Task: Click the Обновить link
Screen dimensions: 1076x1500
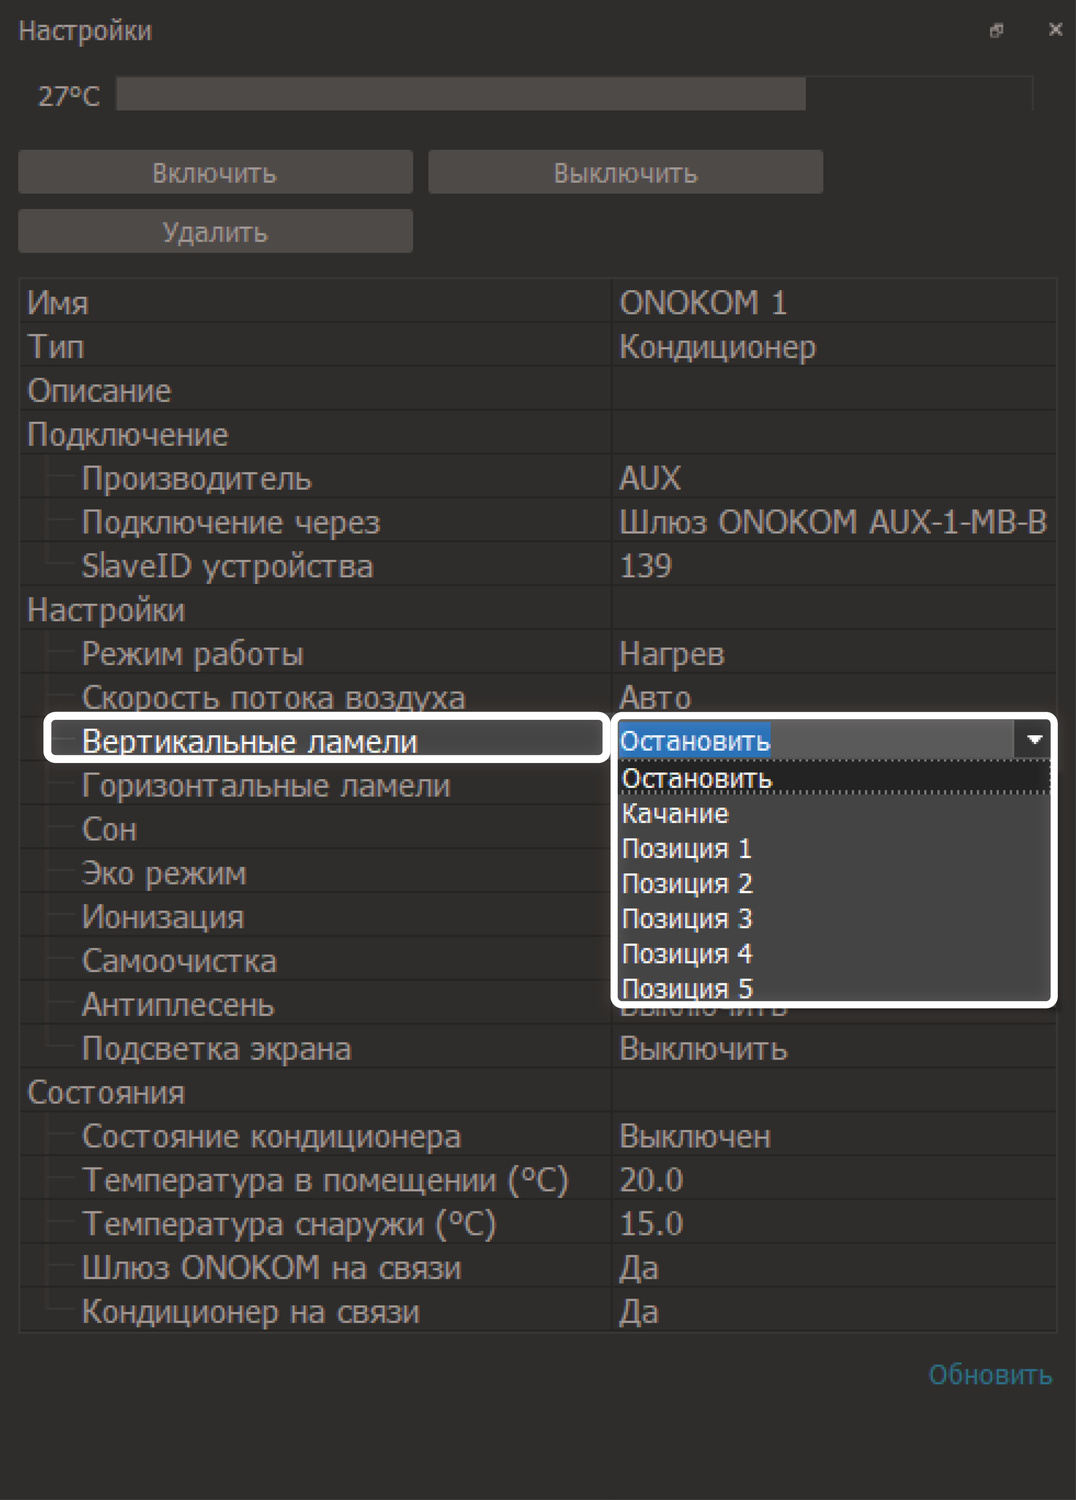Action: (989, 1375)
